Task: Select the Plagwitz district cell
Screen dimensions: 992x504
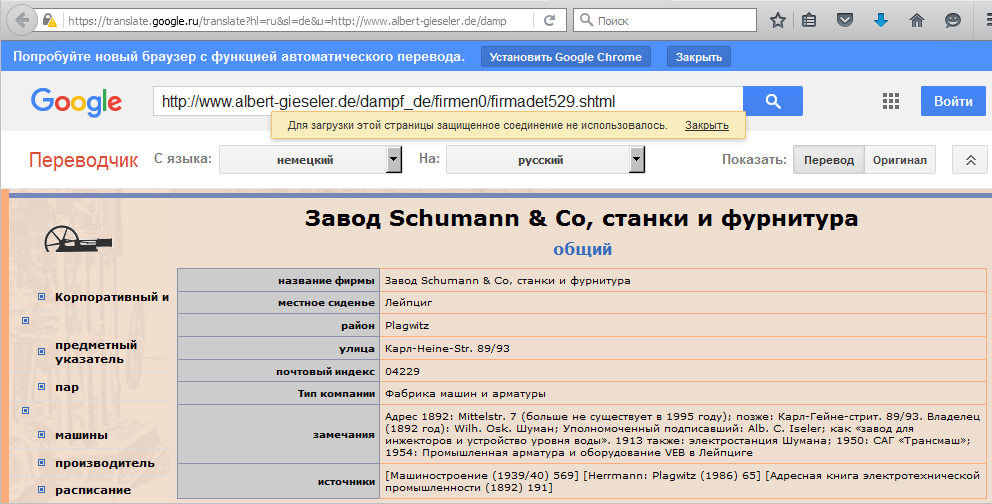Action: pos(683,326)
